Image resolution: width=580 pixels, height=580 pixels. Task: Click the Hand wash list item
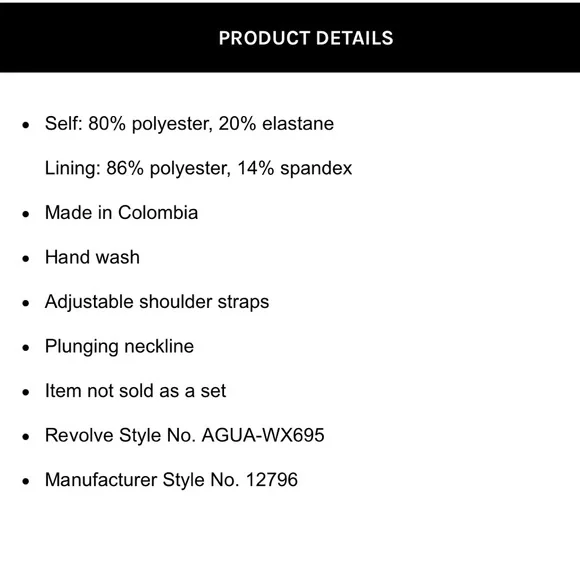click(92, 257)
